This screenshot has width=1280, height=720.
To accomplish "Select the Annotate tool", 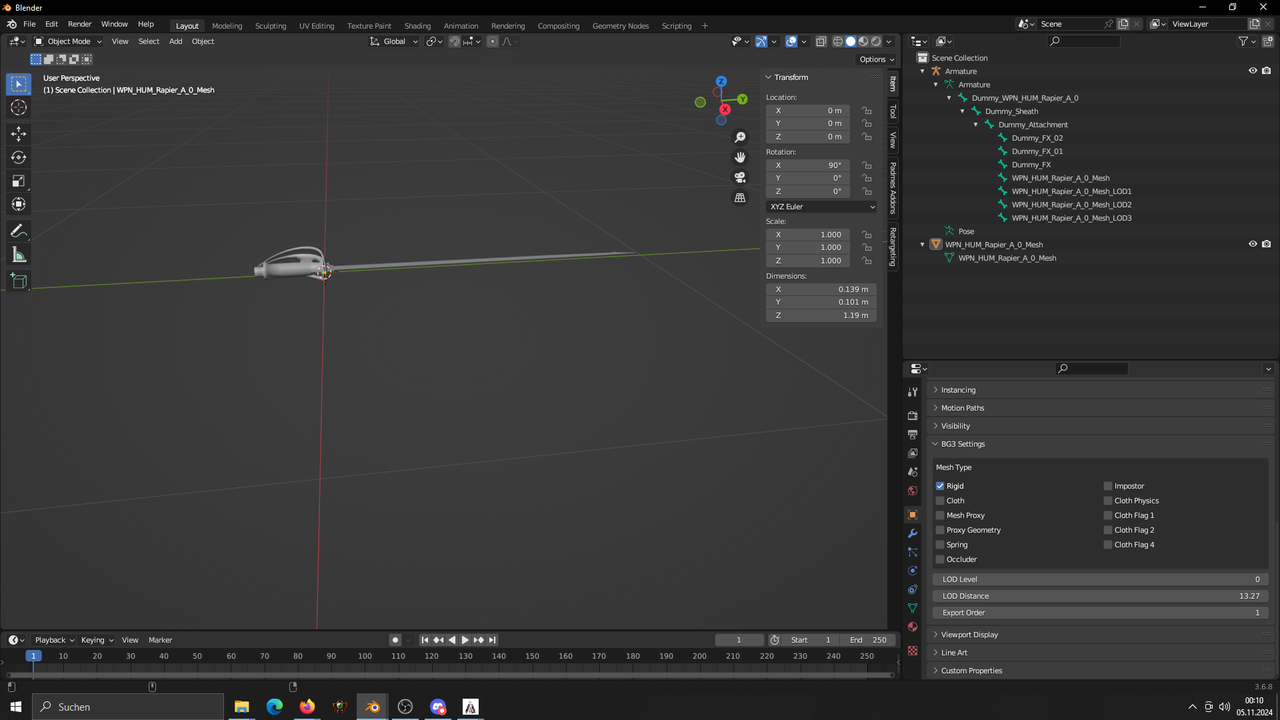I will click(x=18, y=231).
